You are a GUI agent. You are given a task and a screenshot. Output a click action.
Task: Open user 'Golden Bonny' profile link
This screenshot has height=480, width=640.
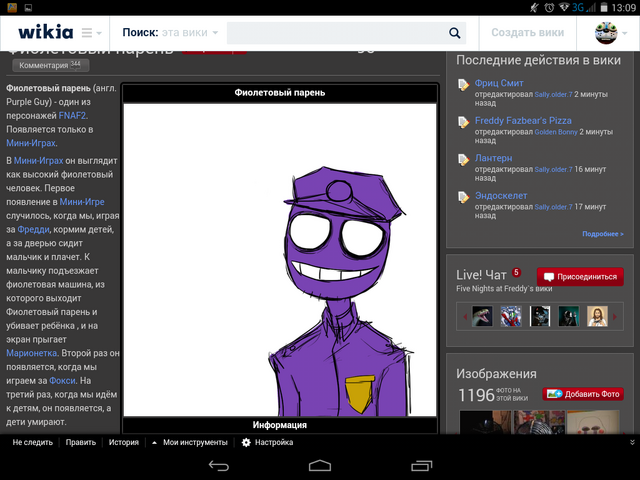(556, 132)
